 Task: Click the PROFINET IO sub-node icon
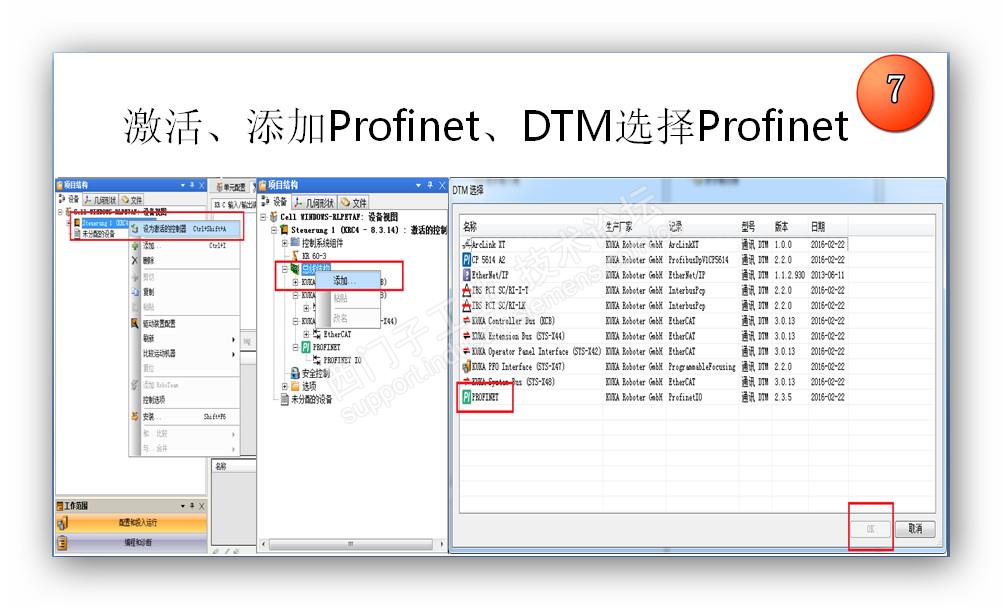point(317,360)
